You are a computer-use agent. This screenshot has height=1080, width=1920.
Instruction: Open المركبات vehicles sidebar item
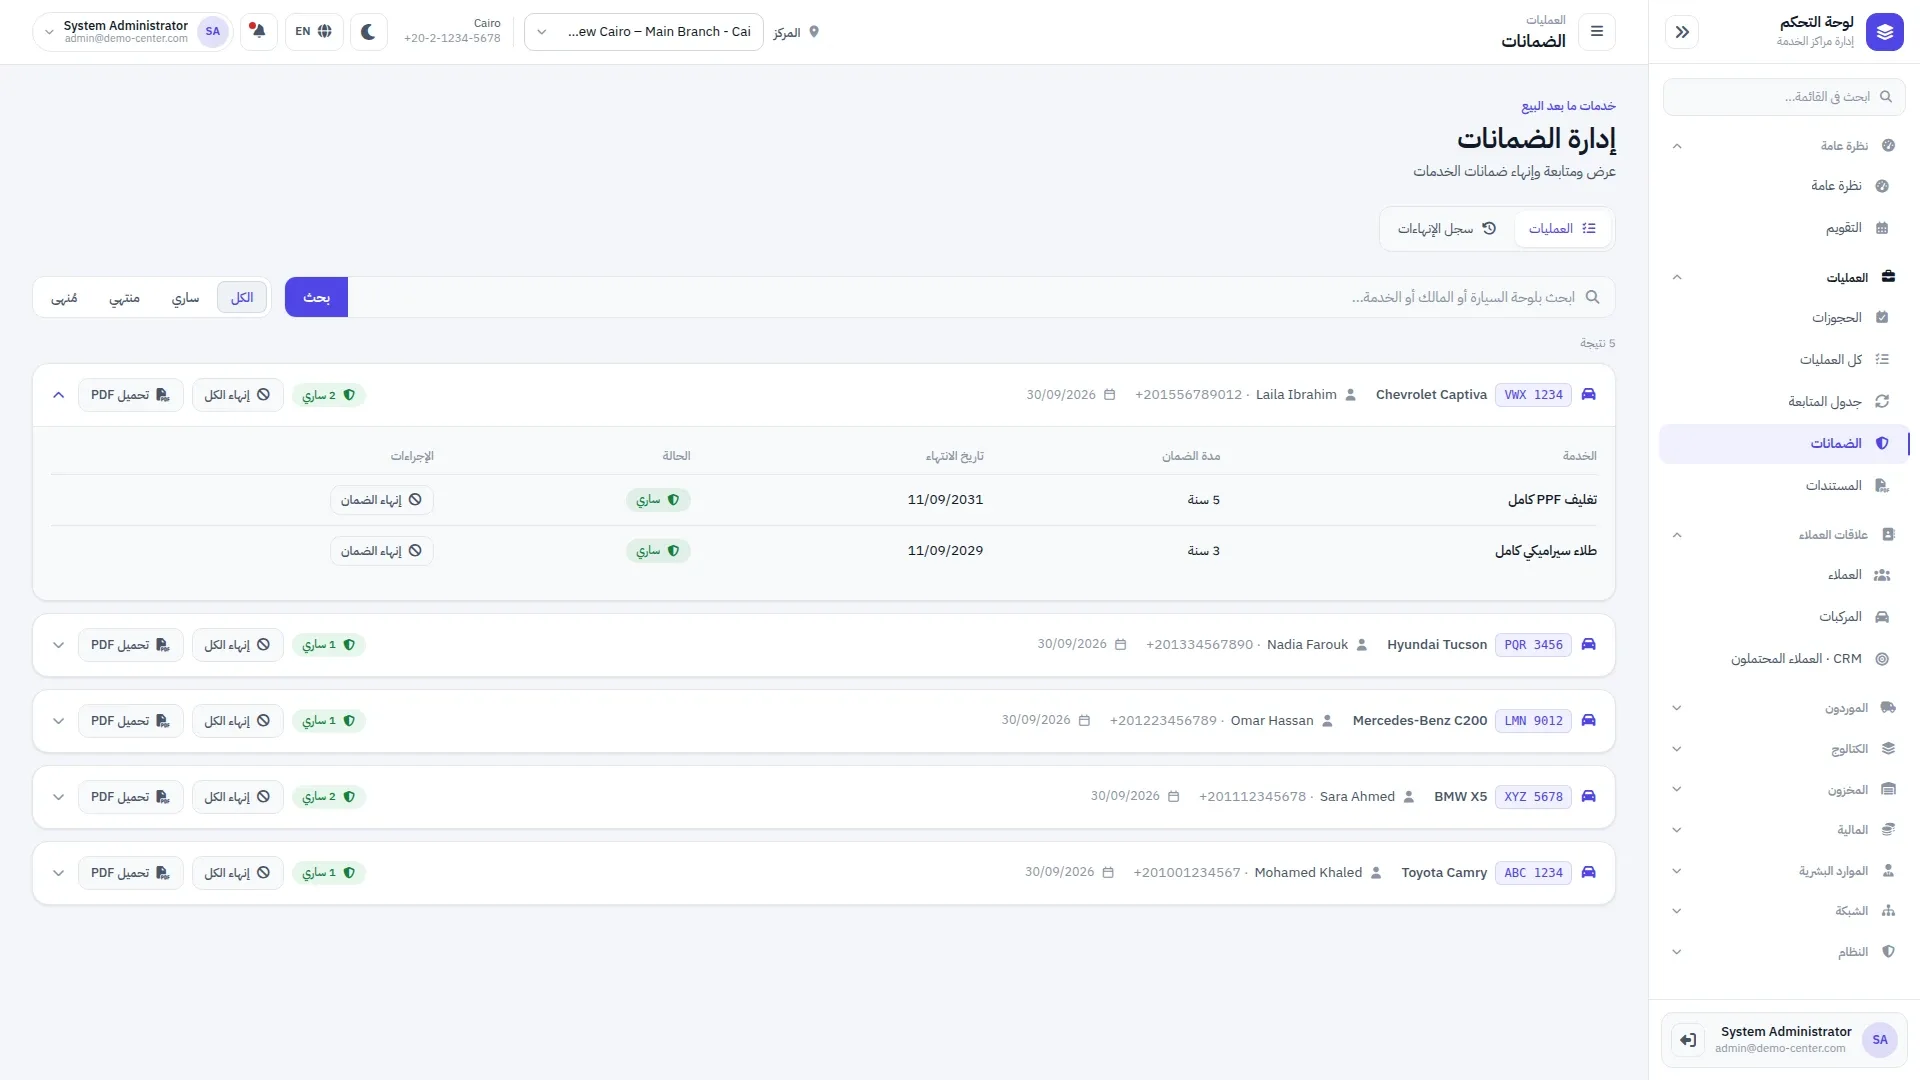pyautogui.click(x=1784, y=617)
